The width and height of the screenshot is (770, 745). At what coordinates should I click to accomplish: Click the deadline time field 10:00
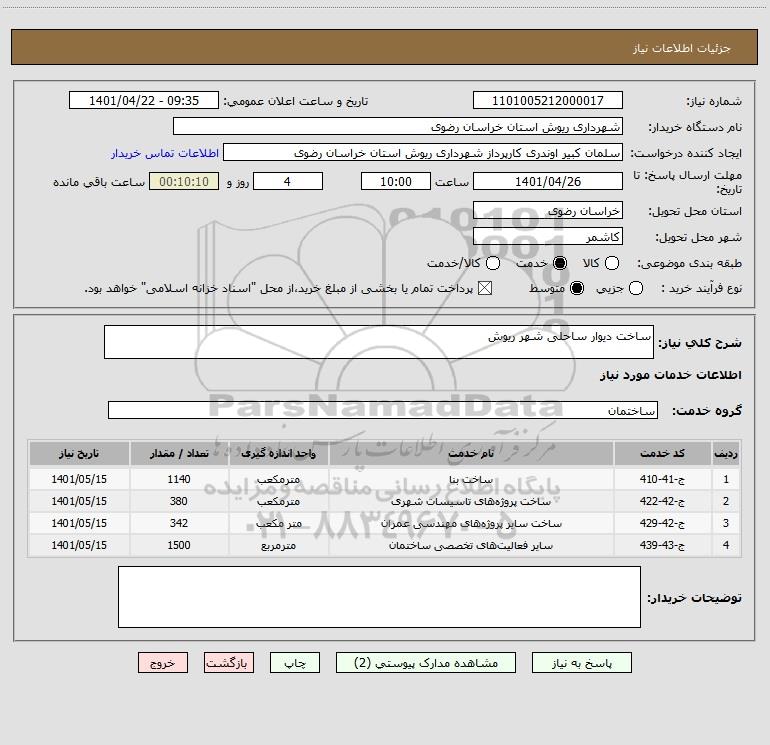click(396, 181)
